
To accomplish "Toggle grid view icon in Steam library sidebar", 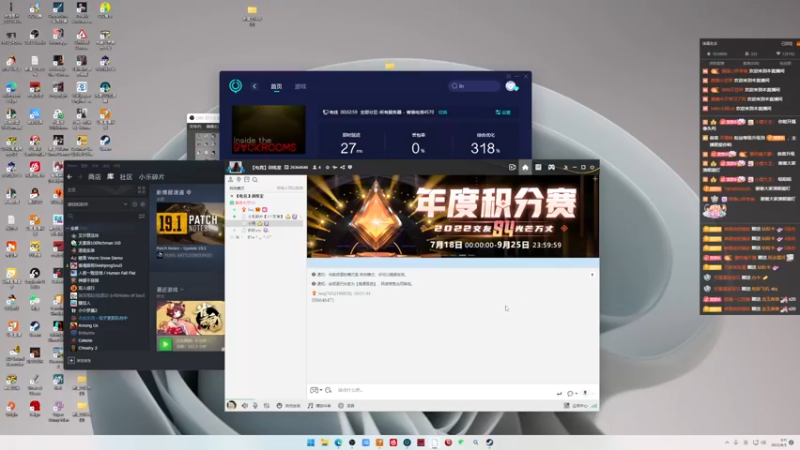I will (141, 190).
